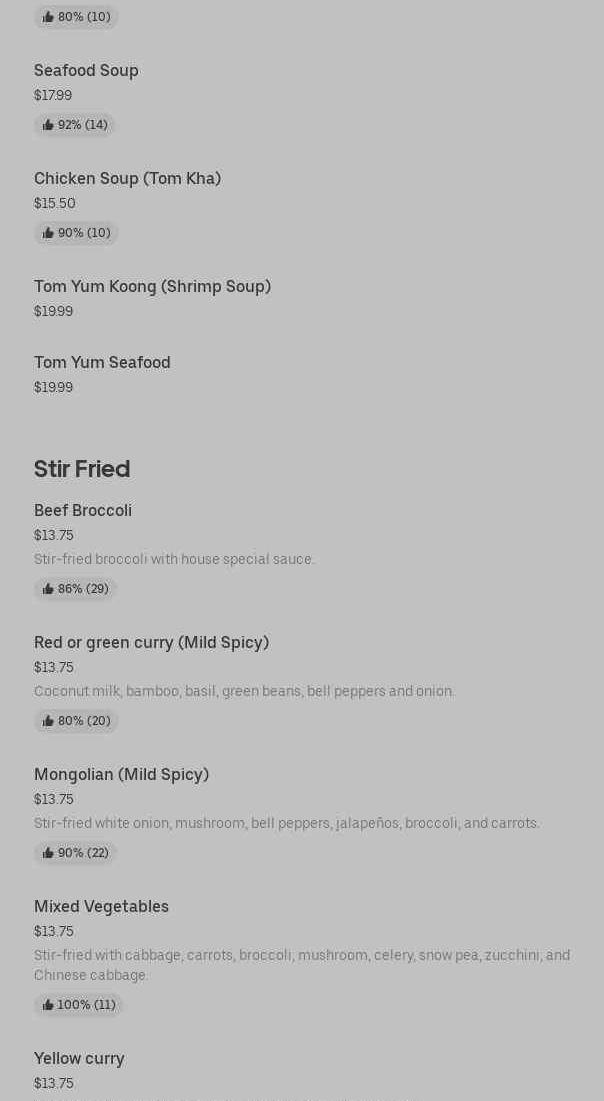
Task: Click the $19.99 price under Tom Yum Seafood
Action: click(53, 387)
